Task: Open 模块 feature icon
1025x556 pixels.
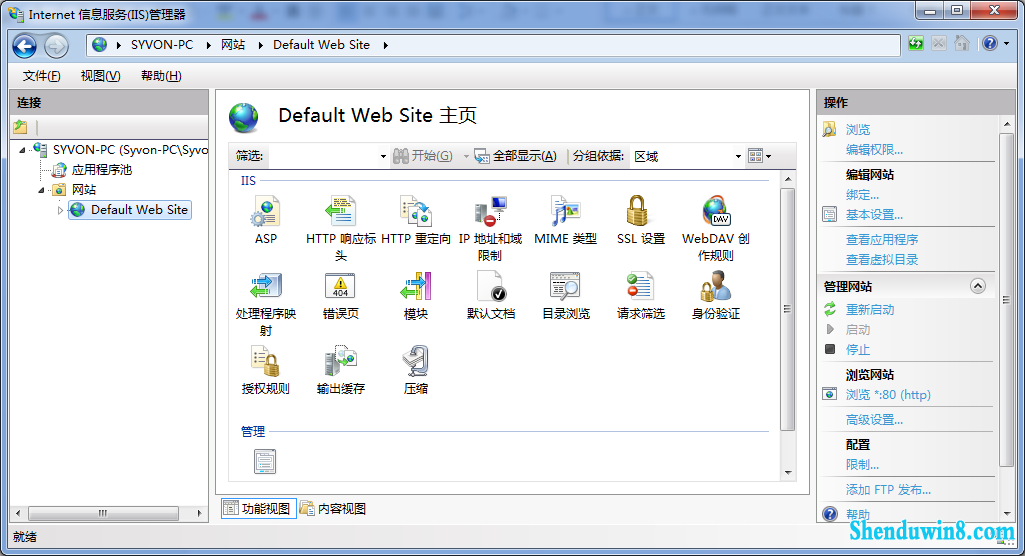Action: pos(416,286)
